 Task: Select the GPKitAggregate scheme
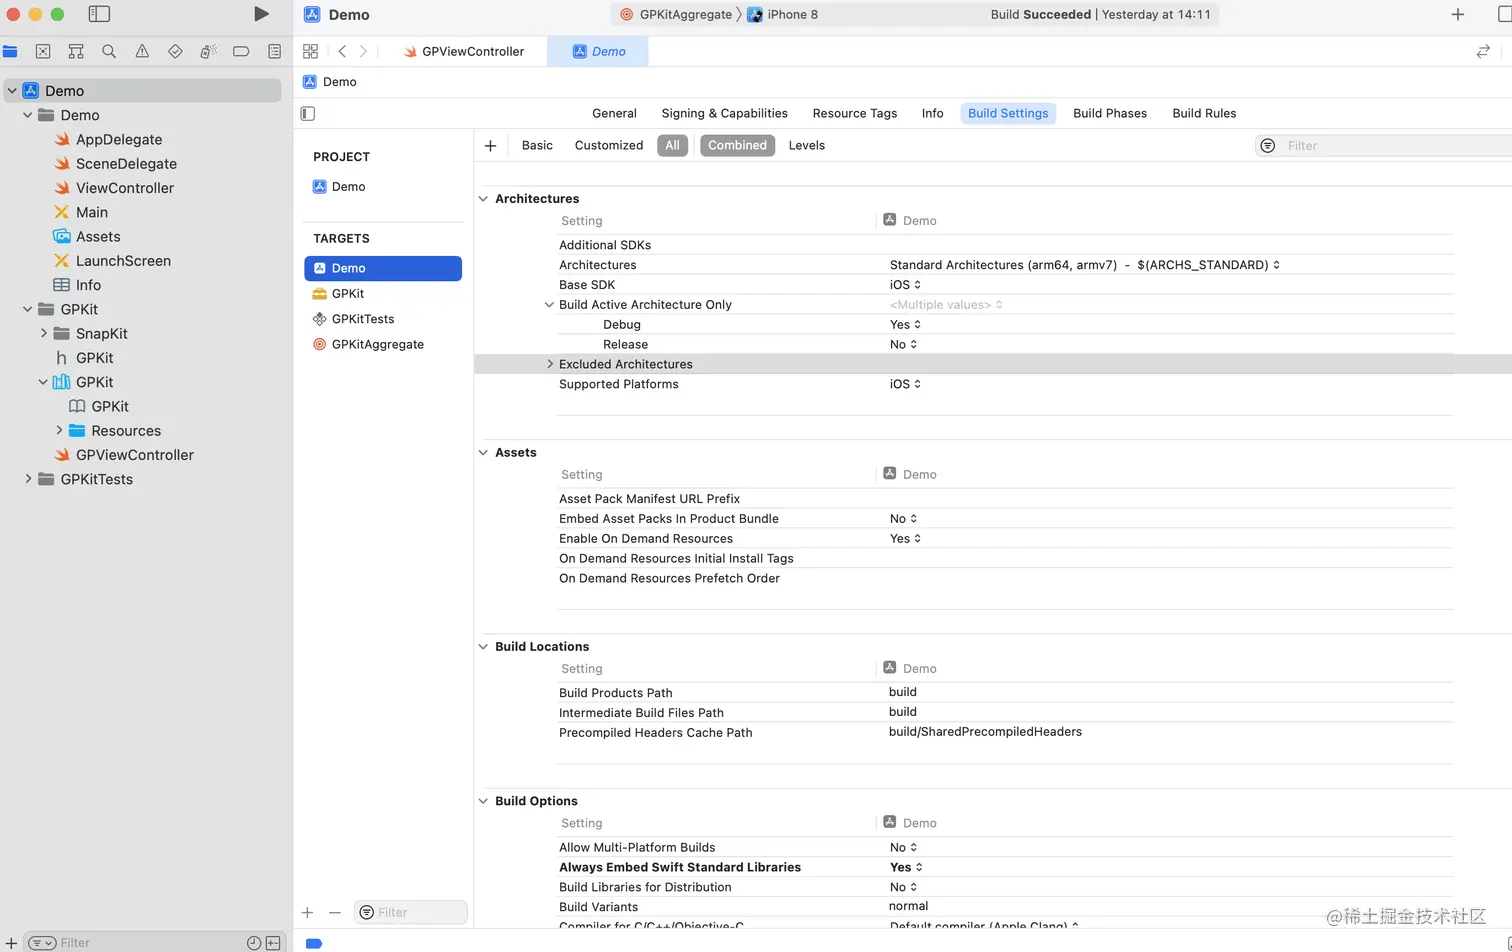pyautogui.click(x=677, y=14)
